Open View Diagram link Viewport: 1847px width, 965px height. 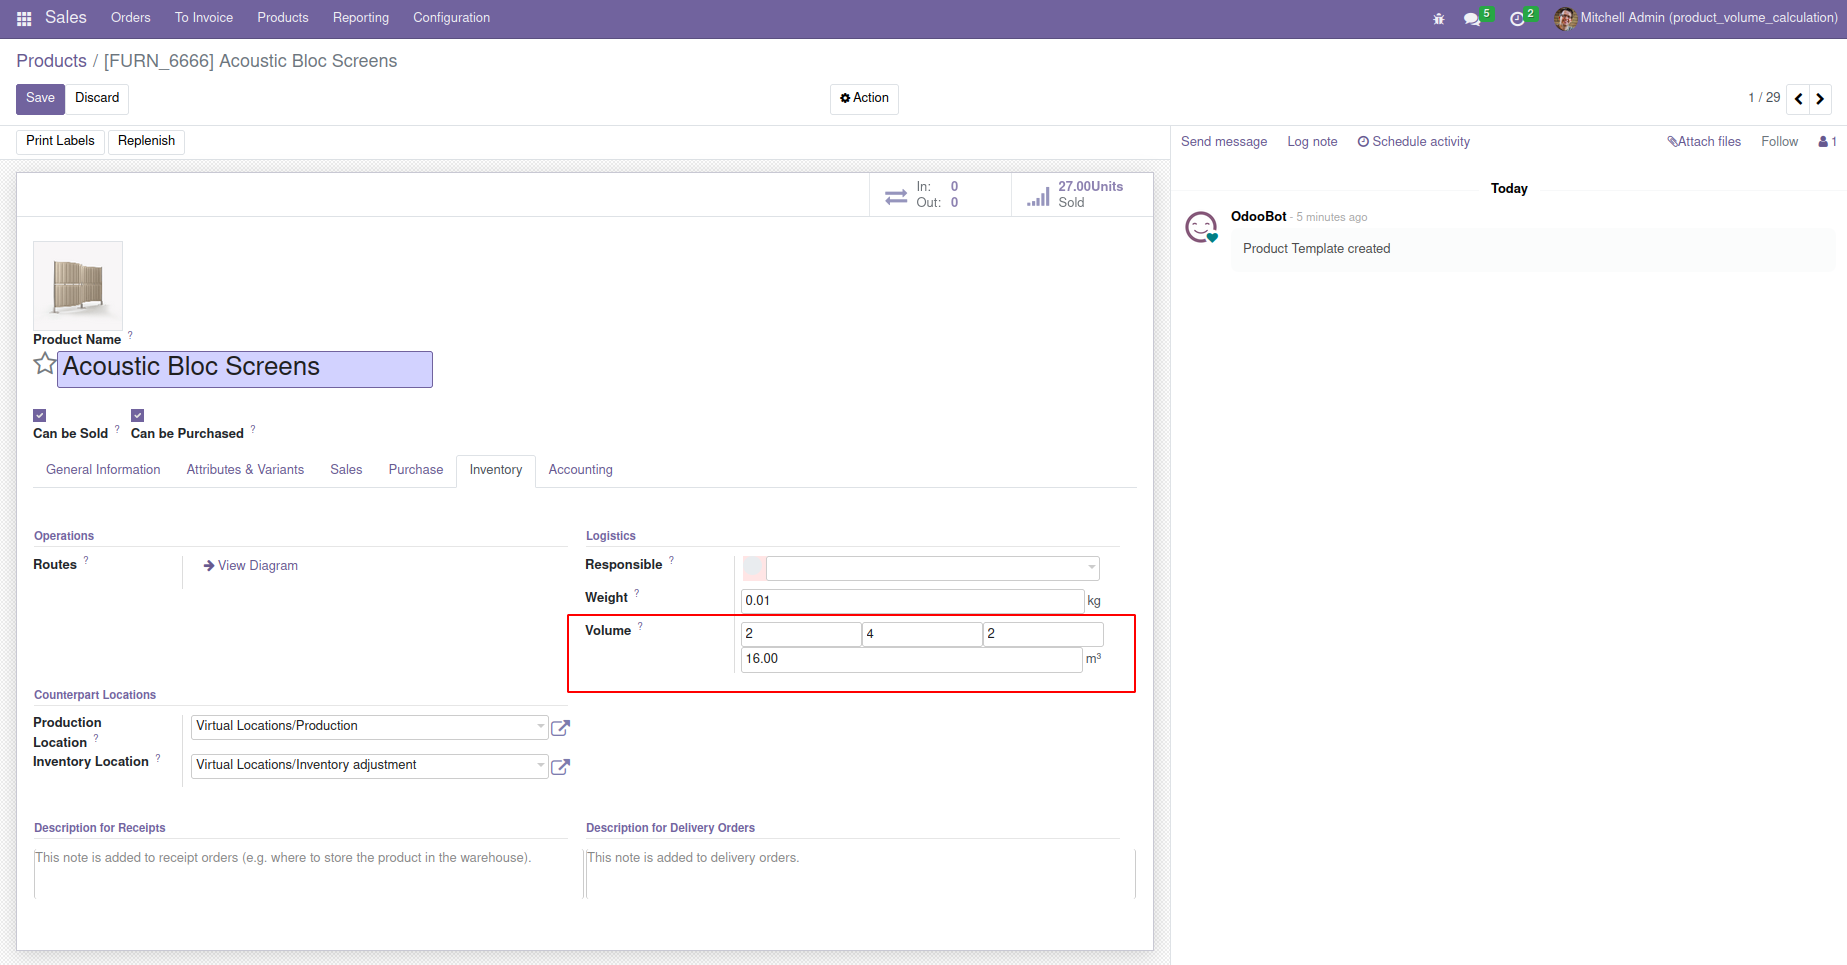coord(250,566)
